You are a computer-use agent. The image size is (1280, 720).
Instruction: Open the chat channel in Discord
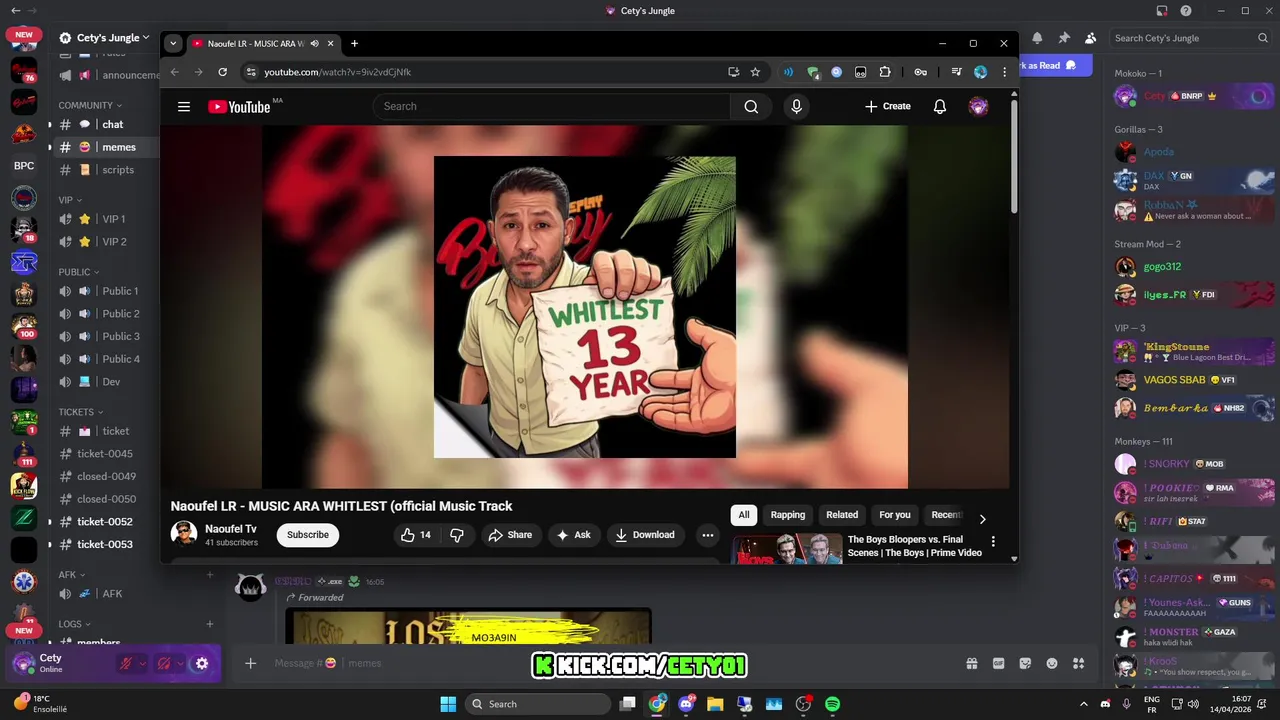tap(106, 124)
